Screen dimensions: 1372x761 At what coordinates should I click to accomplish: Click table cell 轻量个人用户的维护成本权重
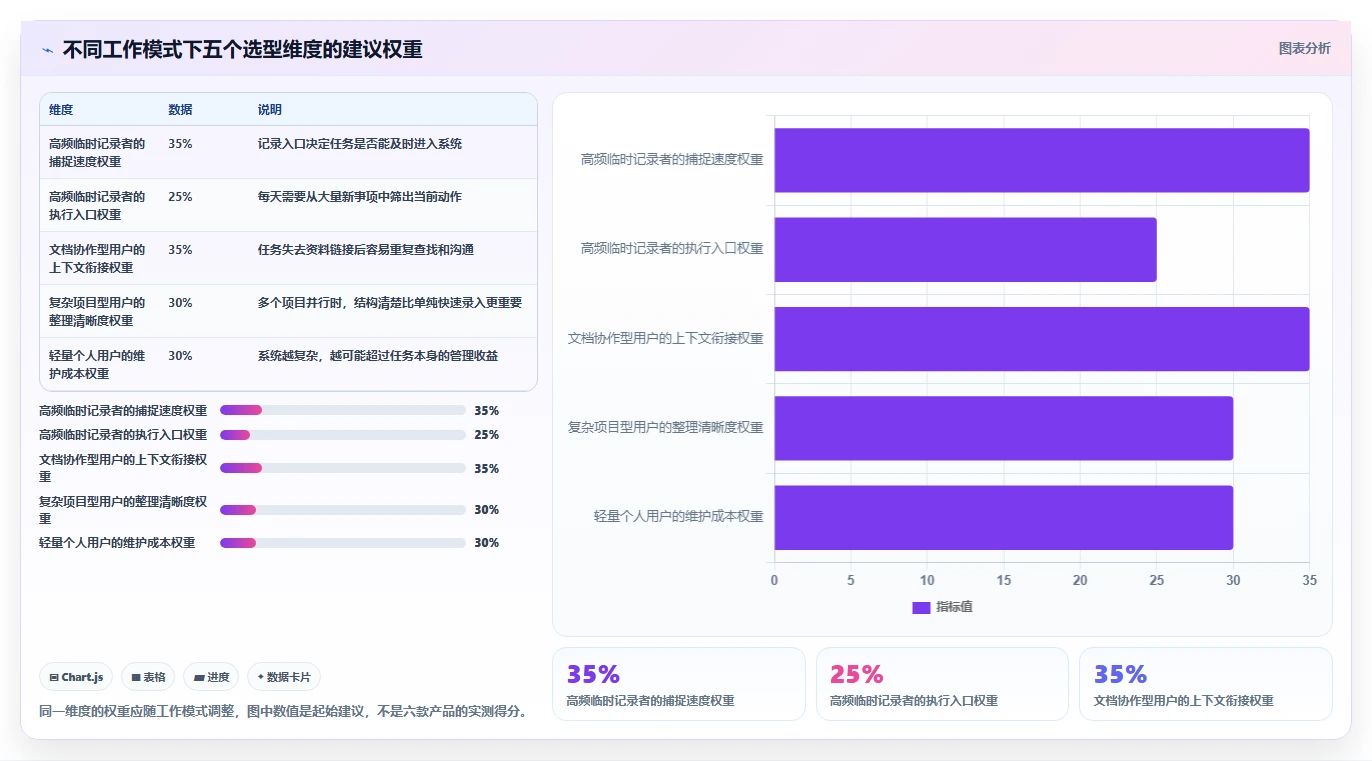click(98, 365)
